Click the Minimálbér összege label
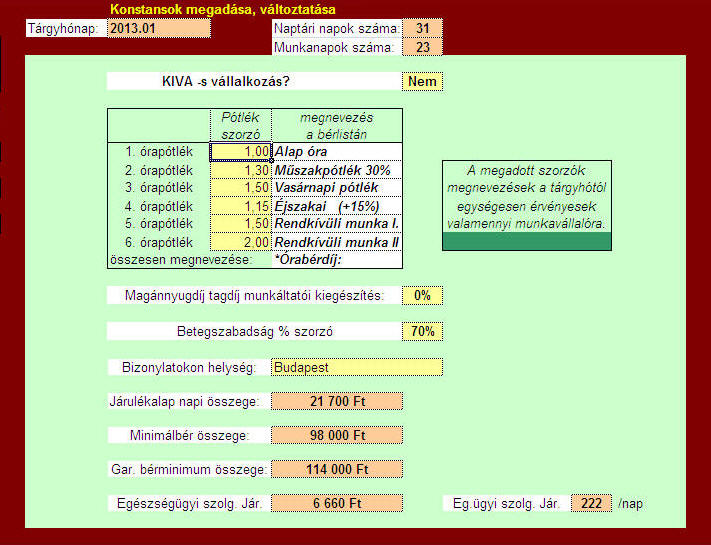 (189, 435)
